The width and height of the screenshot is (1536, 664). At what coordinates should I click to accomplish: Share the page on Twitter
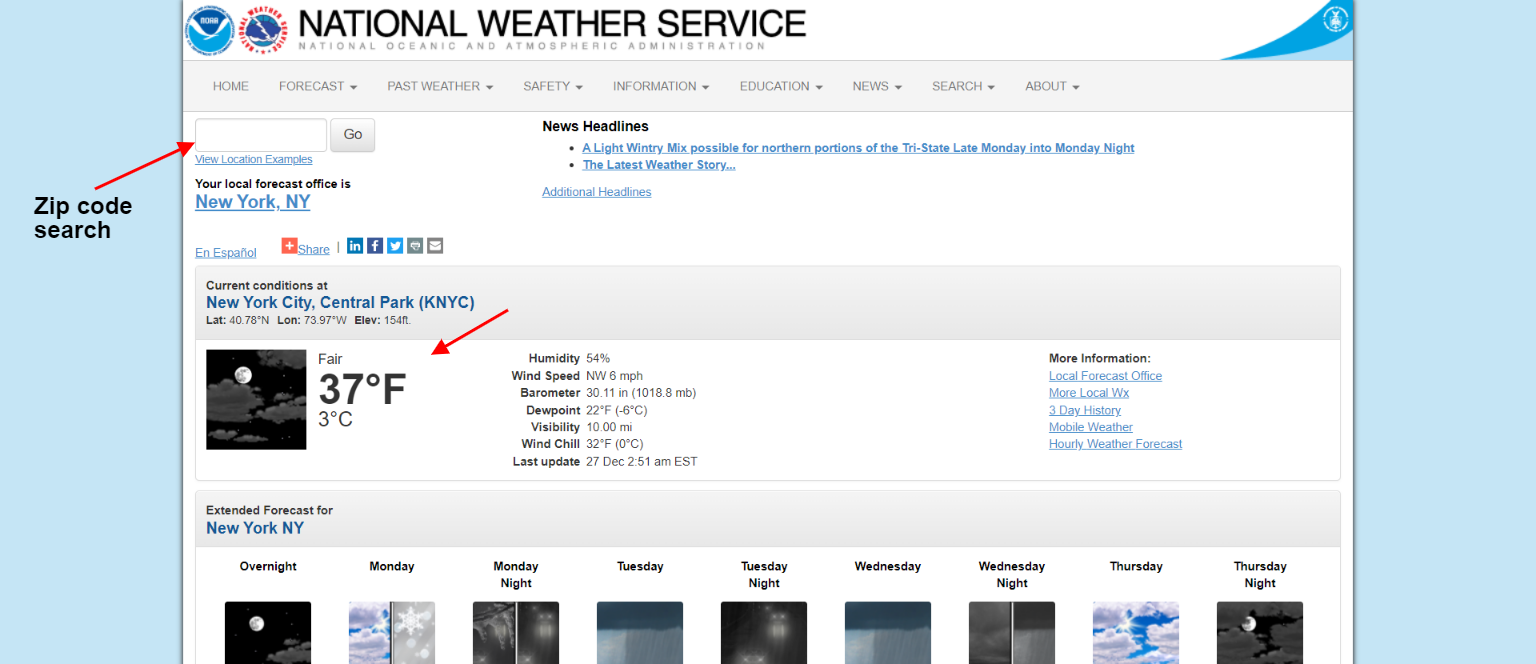click(395, 246)
